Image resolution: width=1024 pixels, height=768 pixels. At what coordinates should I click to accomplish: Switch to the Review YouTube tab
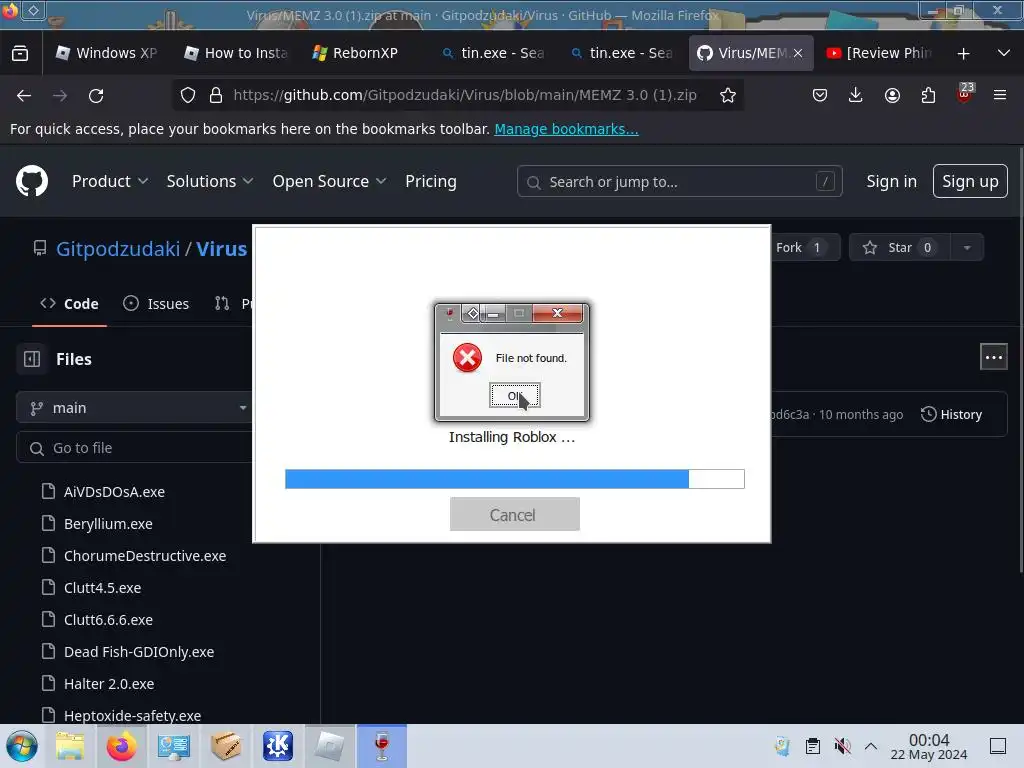pos(879,53)
